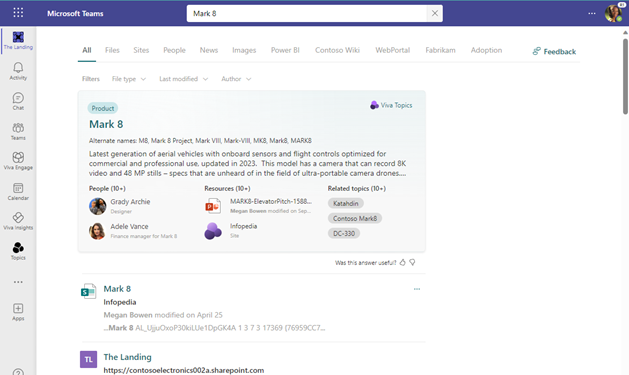629x375 pixels.
Task: Open Grady Archie's name link
Action: tap(130, 202)
